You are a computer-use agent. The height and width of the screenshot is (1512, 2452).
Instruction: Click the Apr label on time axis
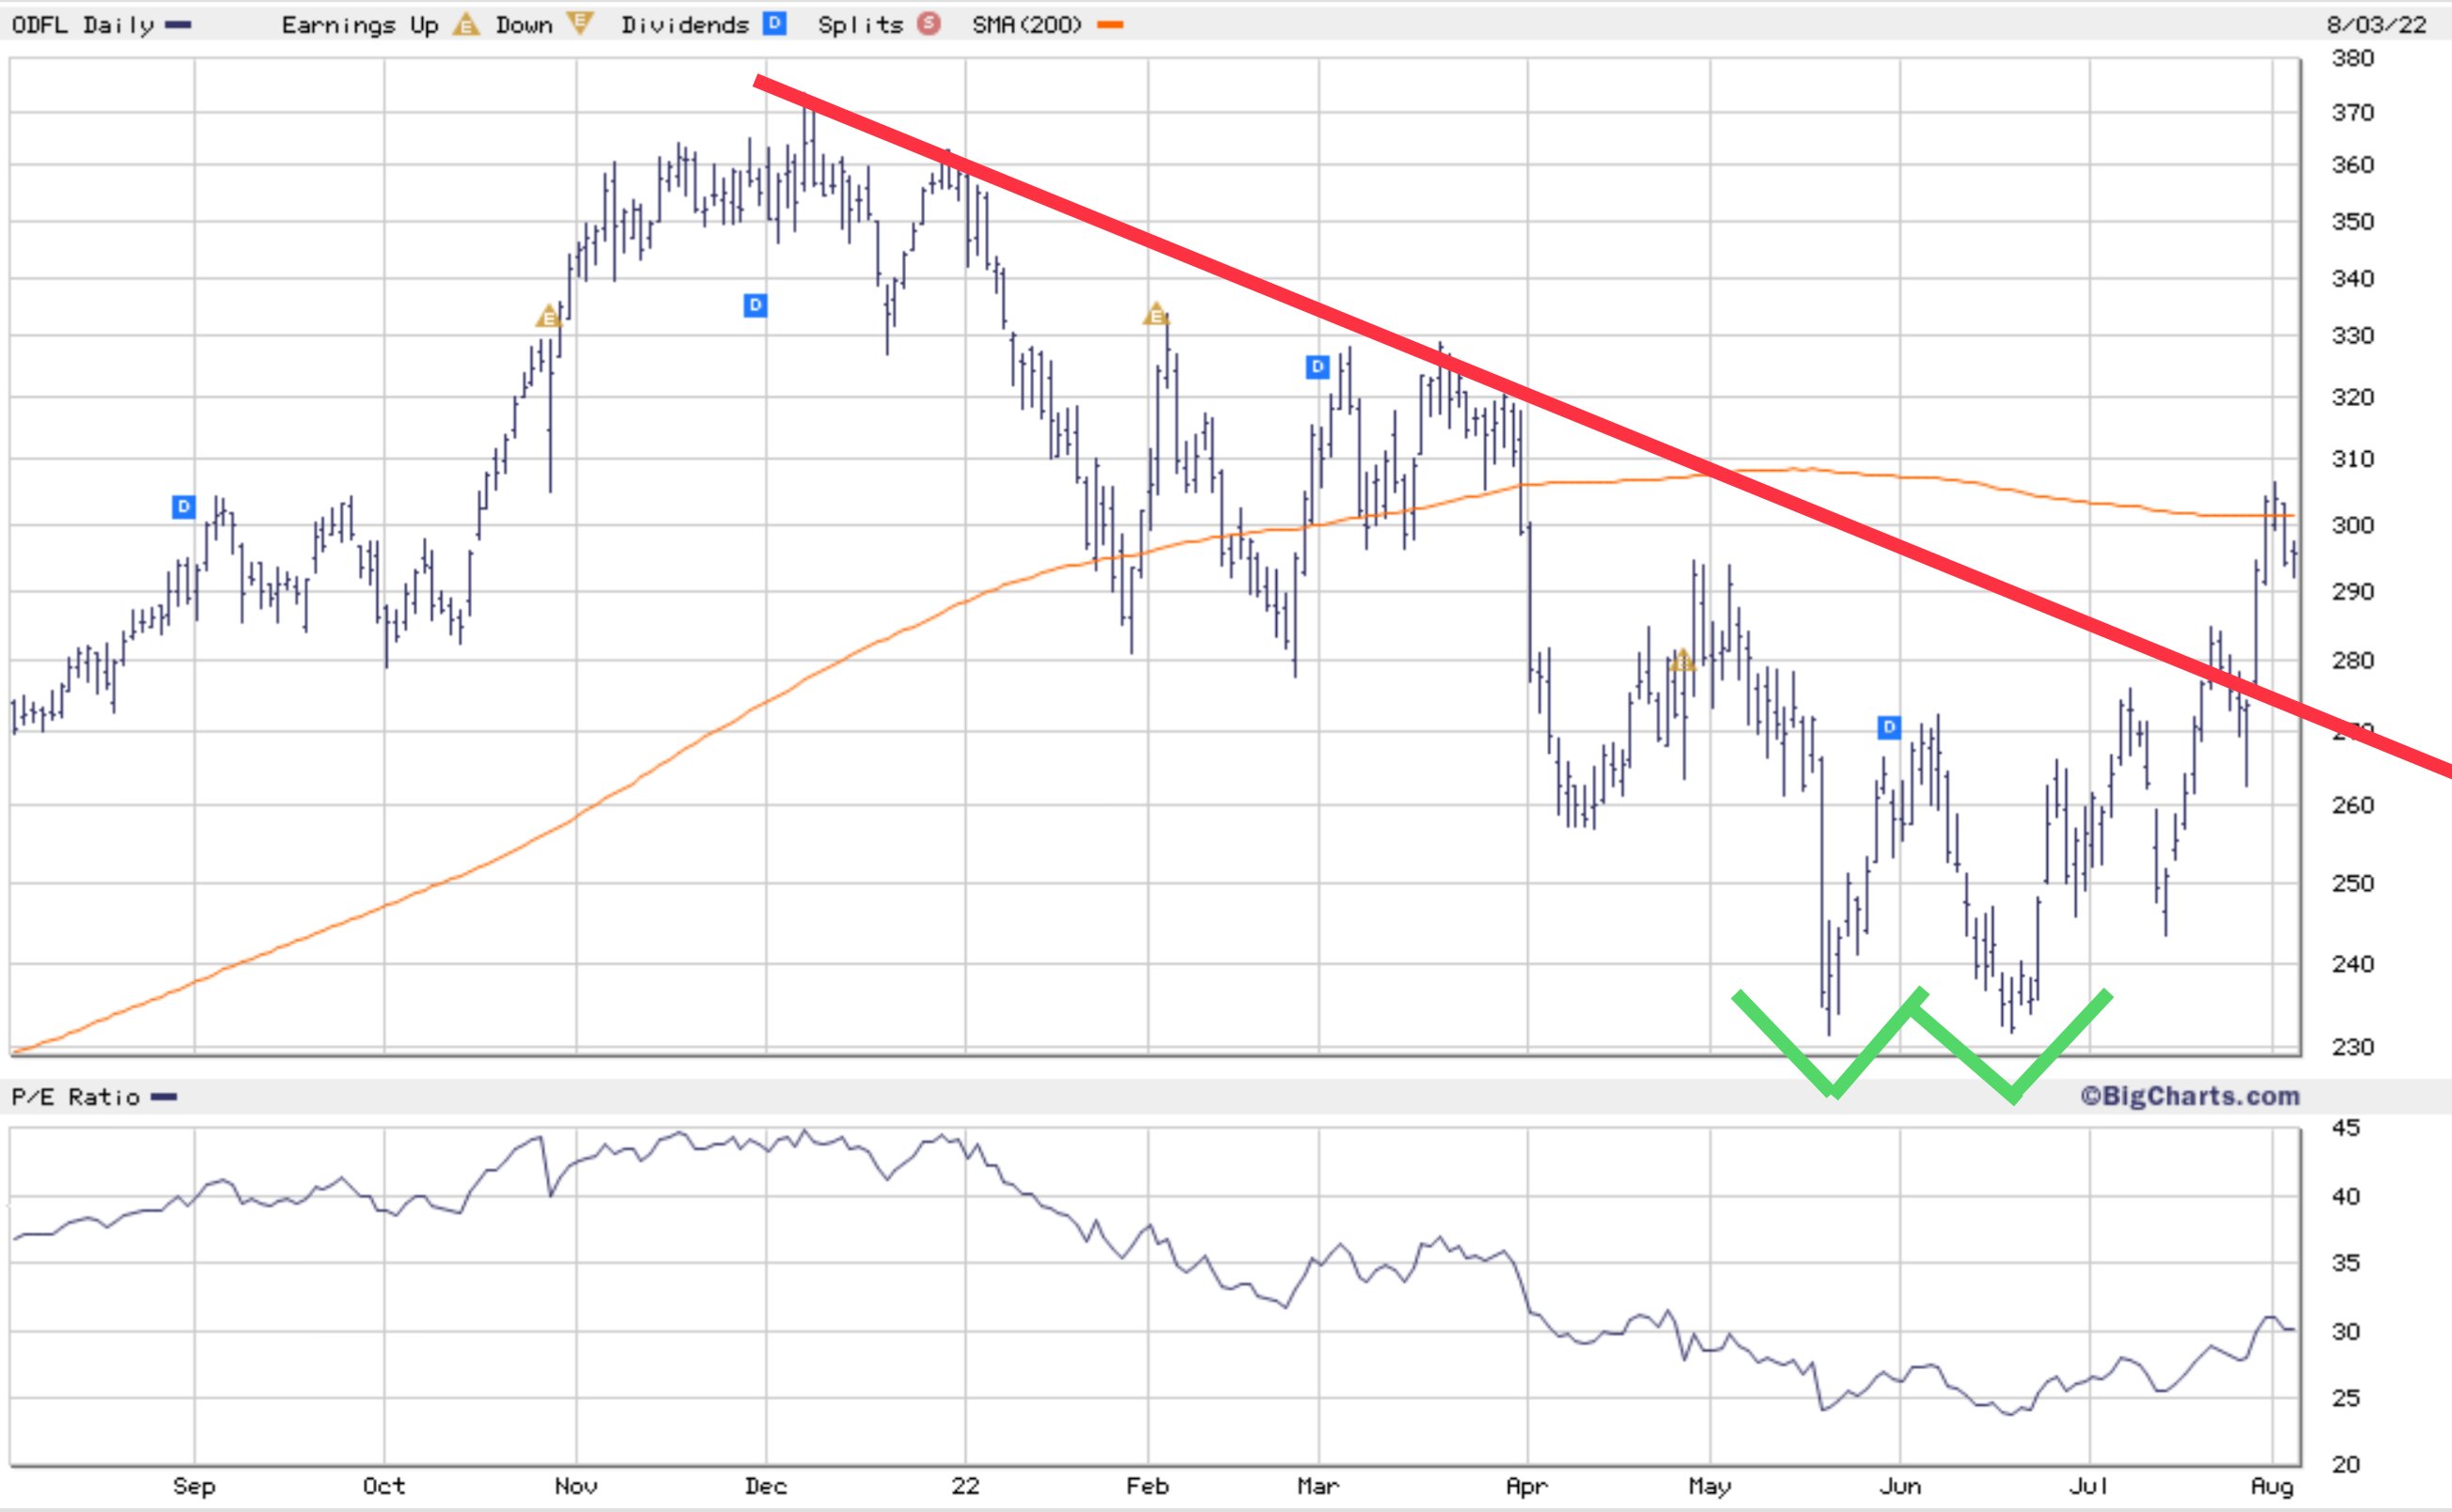click(1527, 1486)
